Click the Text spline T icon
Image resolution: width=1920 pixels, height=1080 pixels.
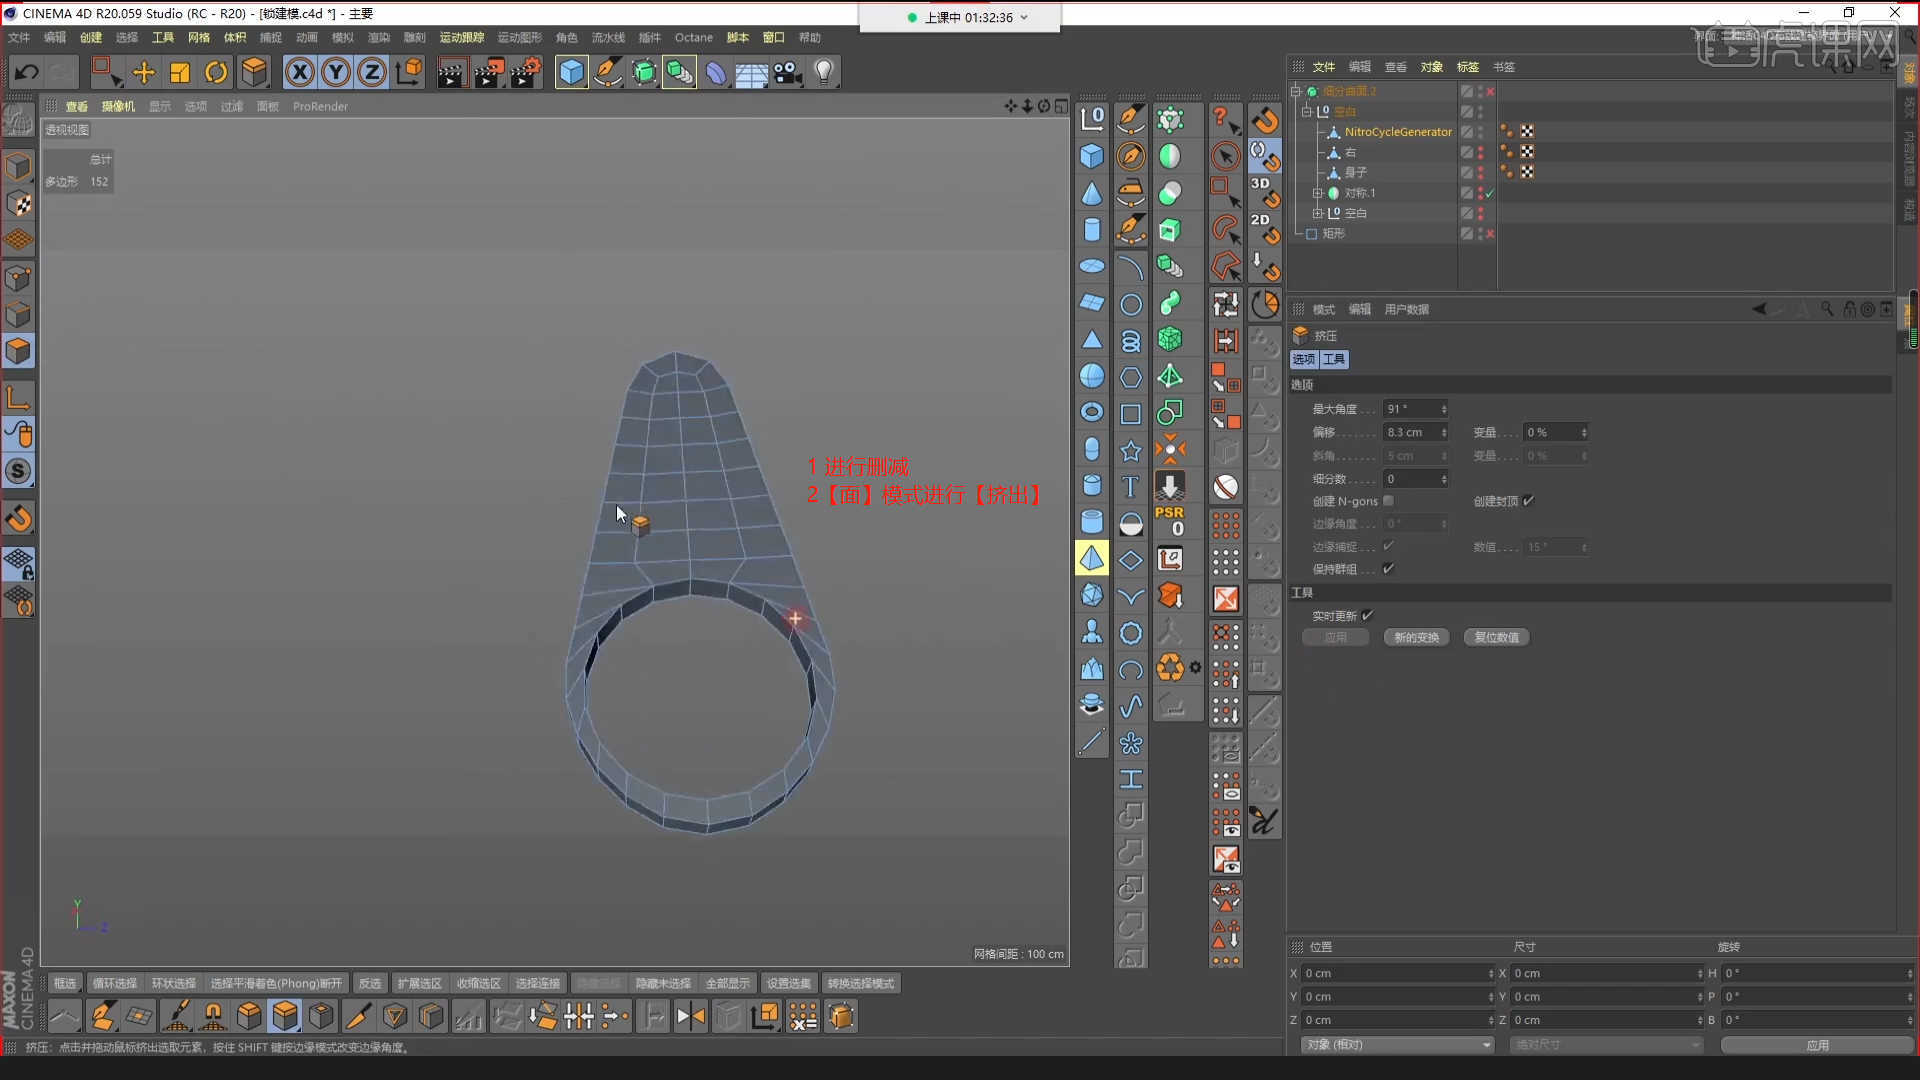pyautogui.click(x=1130, y=487)
